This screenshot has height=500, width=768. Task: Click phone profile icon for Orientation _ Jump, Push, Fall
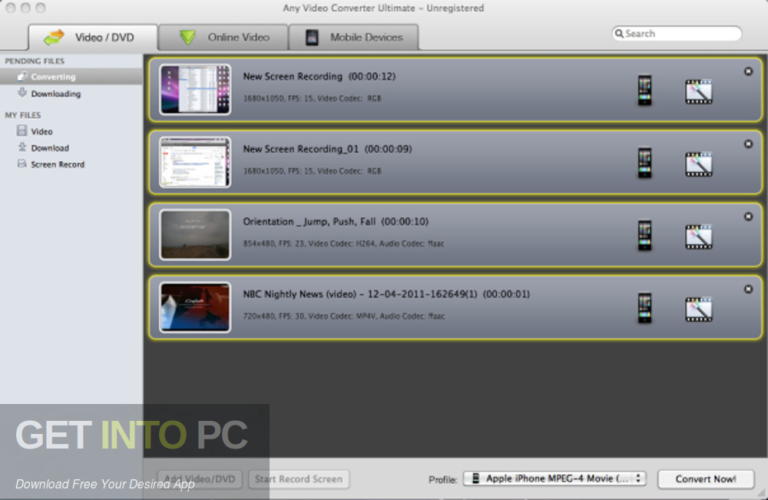pyautogui.click(x=645, y=235)
